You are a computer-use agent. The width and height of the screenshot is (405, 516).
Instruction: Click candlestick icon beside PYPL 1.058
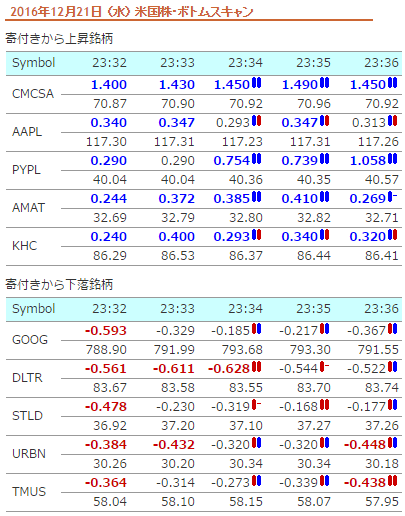pyautogui.click(x=392, y=159)
